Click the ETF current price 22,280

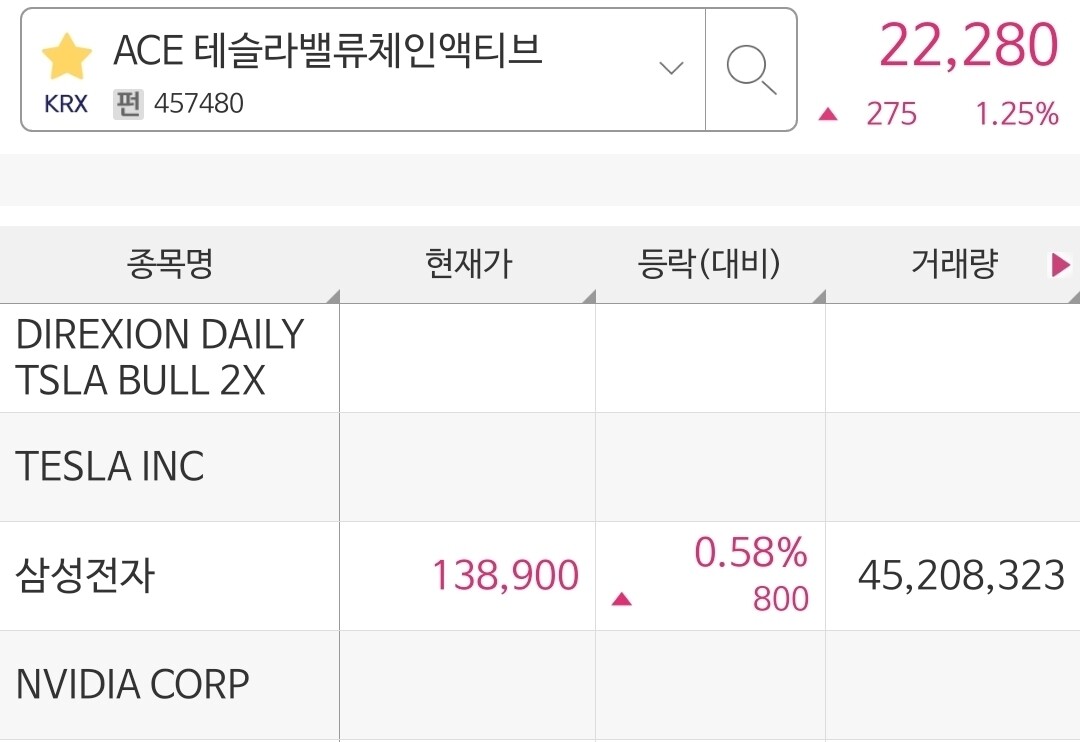[x=968, y=45]
